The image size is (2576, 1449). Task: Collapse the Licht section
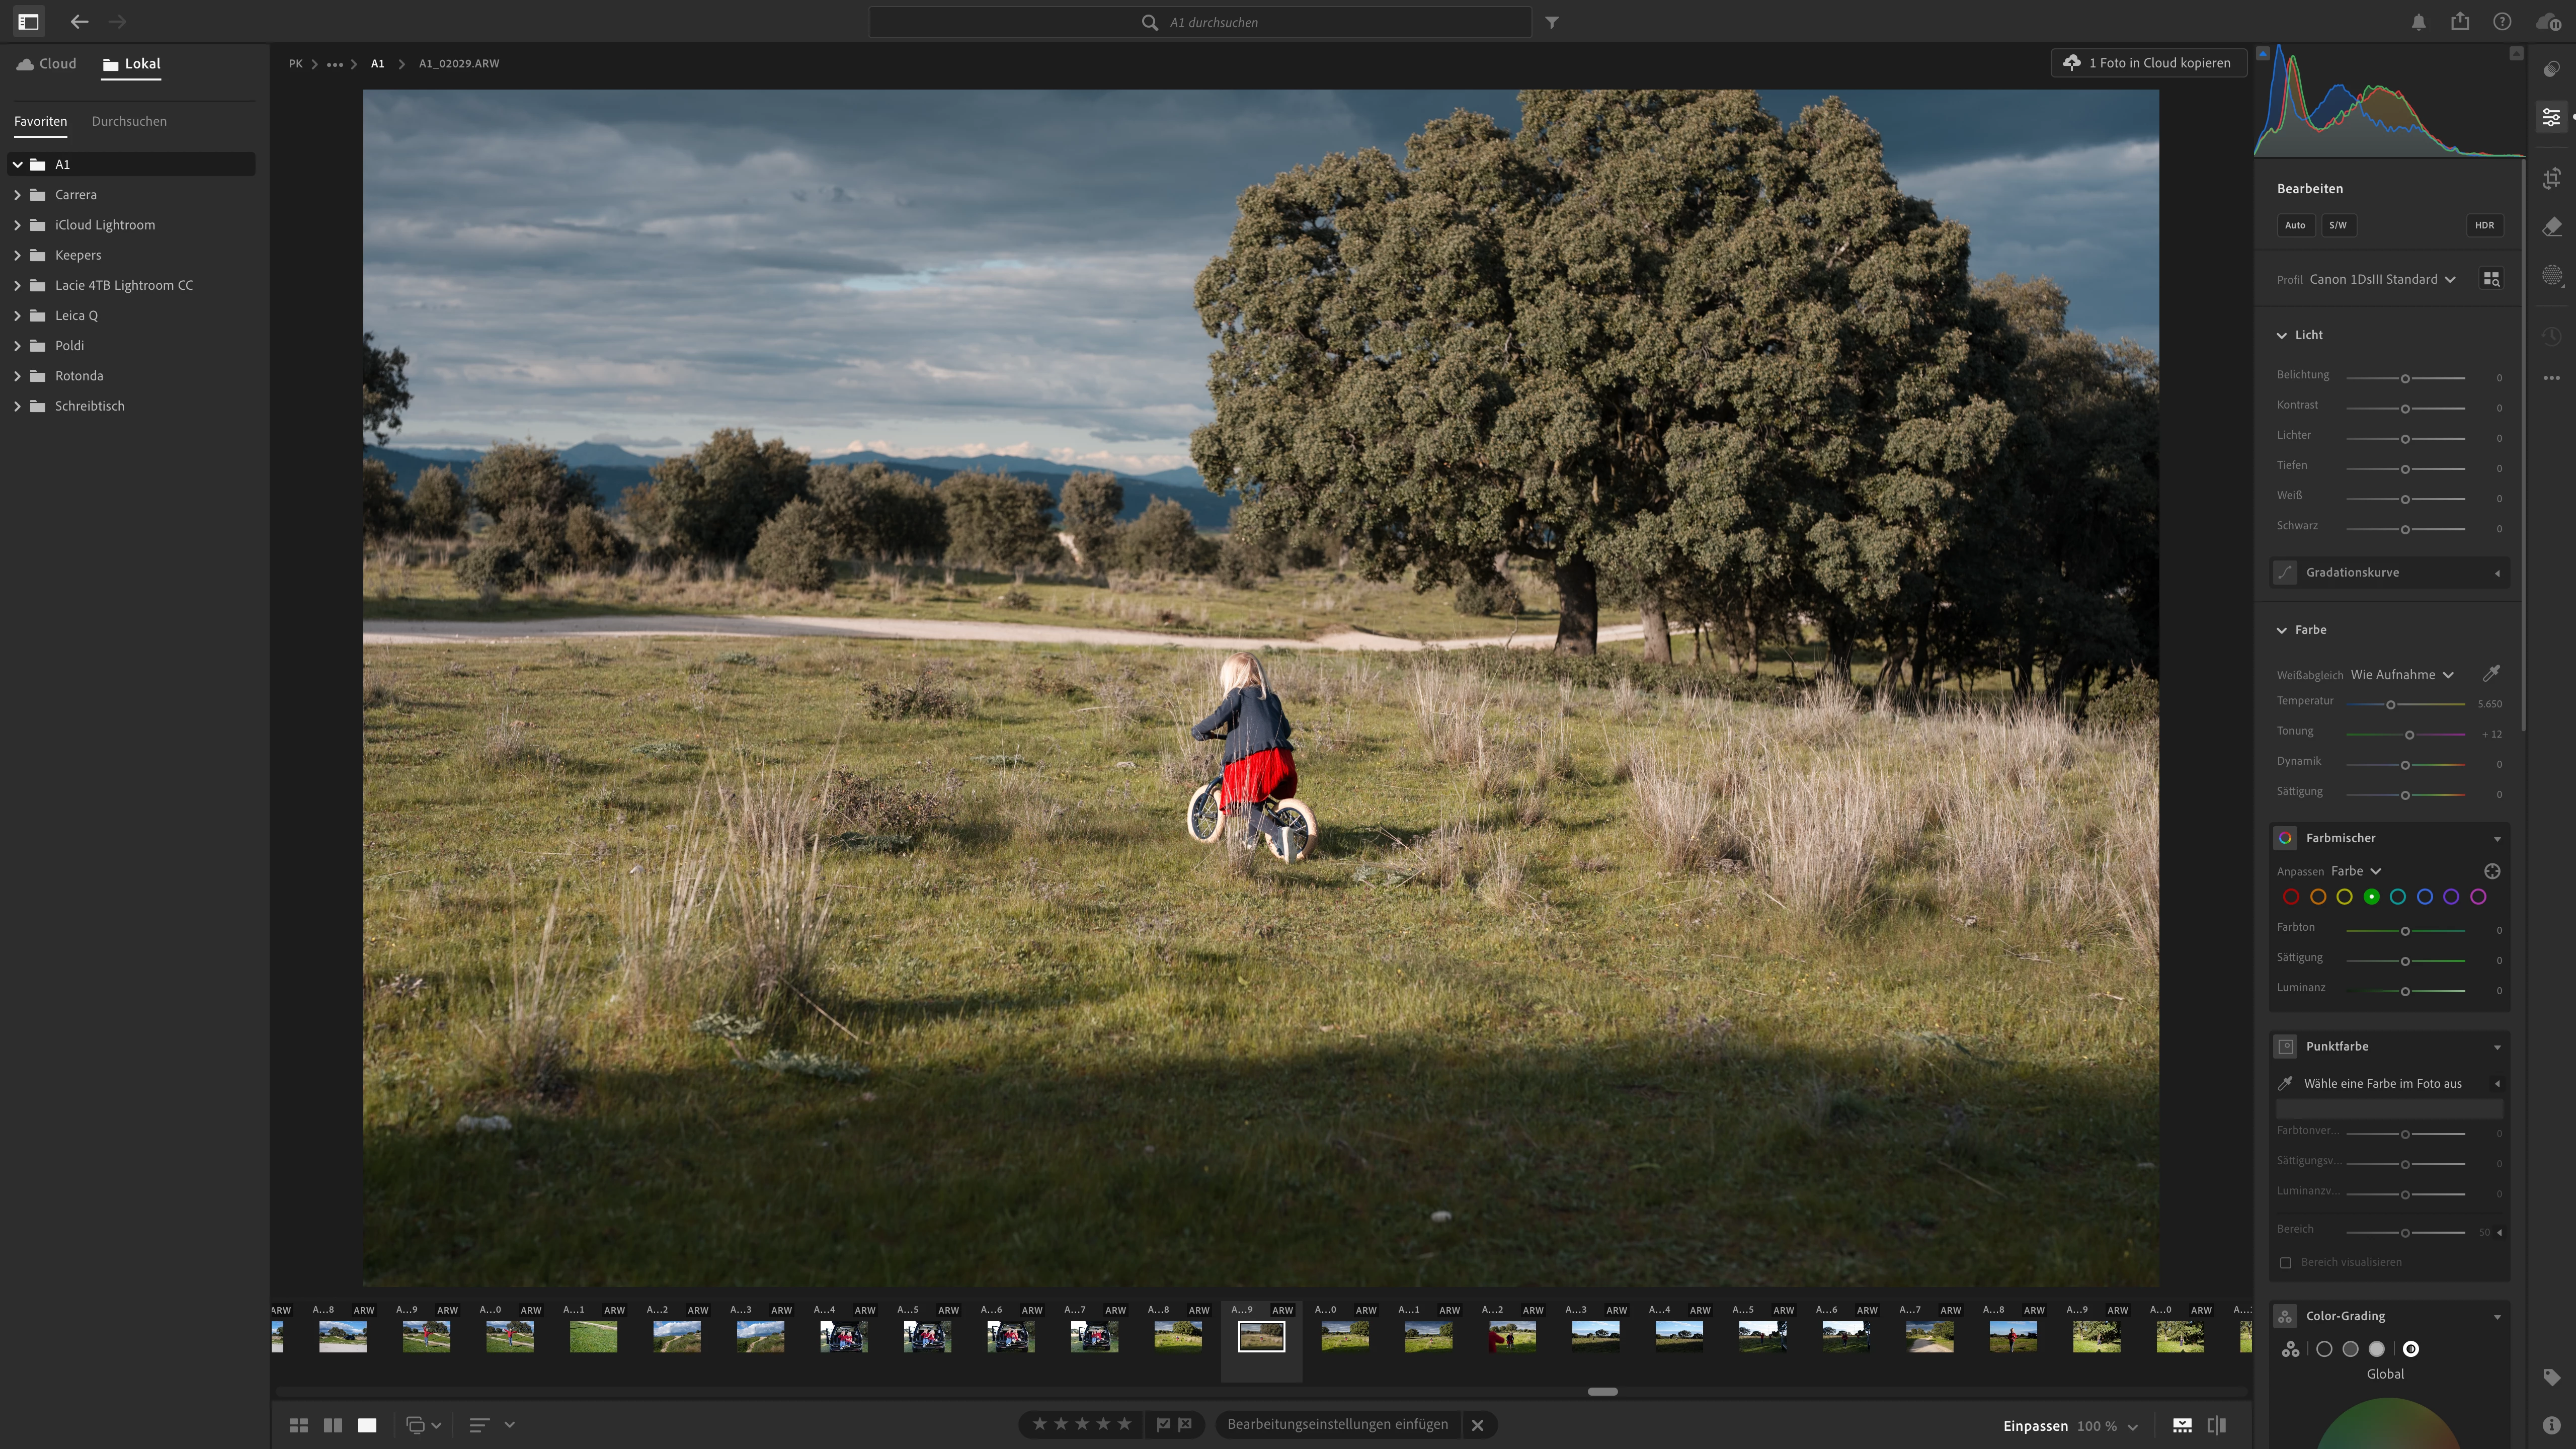[2281, 335]
